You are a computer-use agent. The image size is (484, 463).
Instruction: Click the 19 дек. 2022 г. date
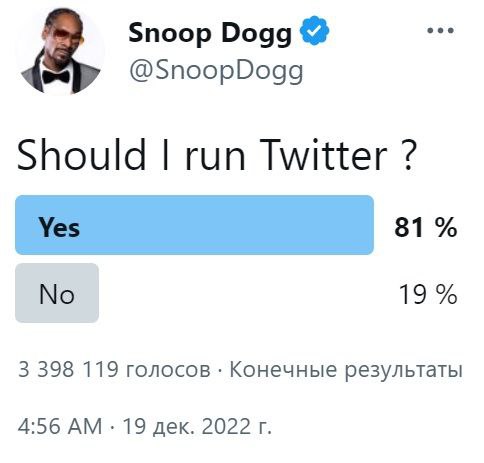point(197,427)
